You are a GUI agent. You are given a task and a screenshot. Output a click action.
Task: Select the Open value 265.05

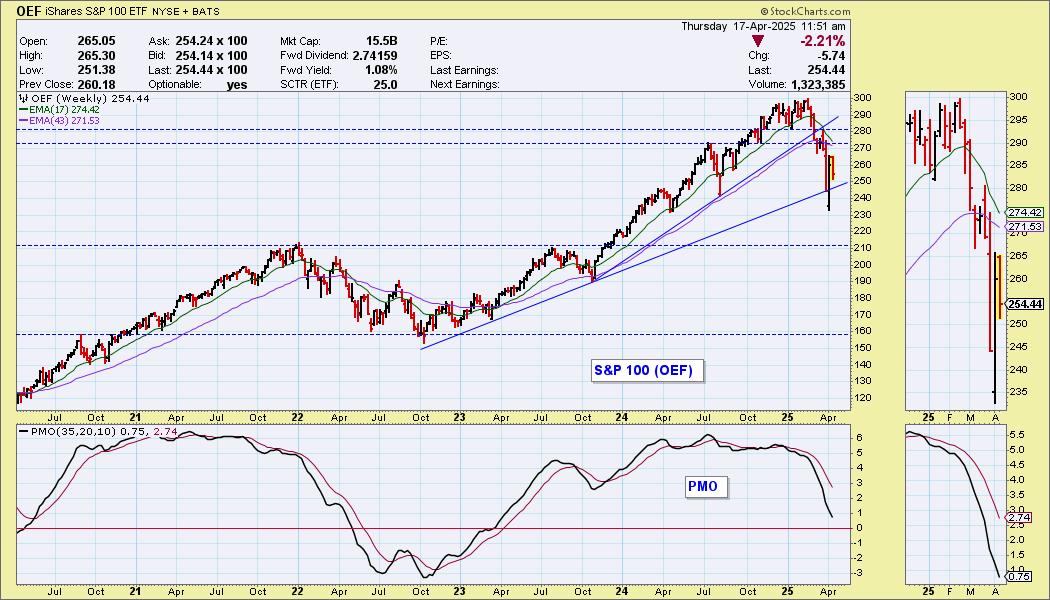coord(96,41)
